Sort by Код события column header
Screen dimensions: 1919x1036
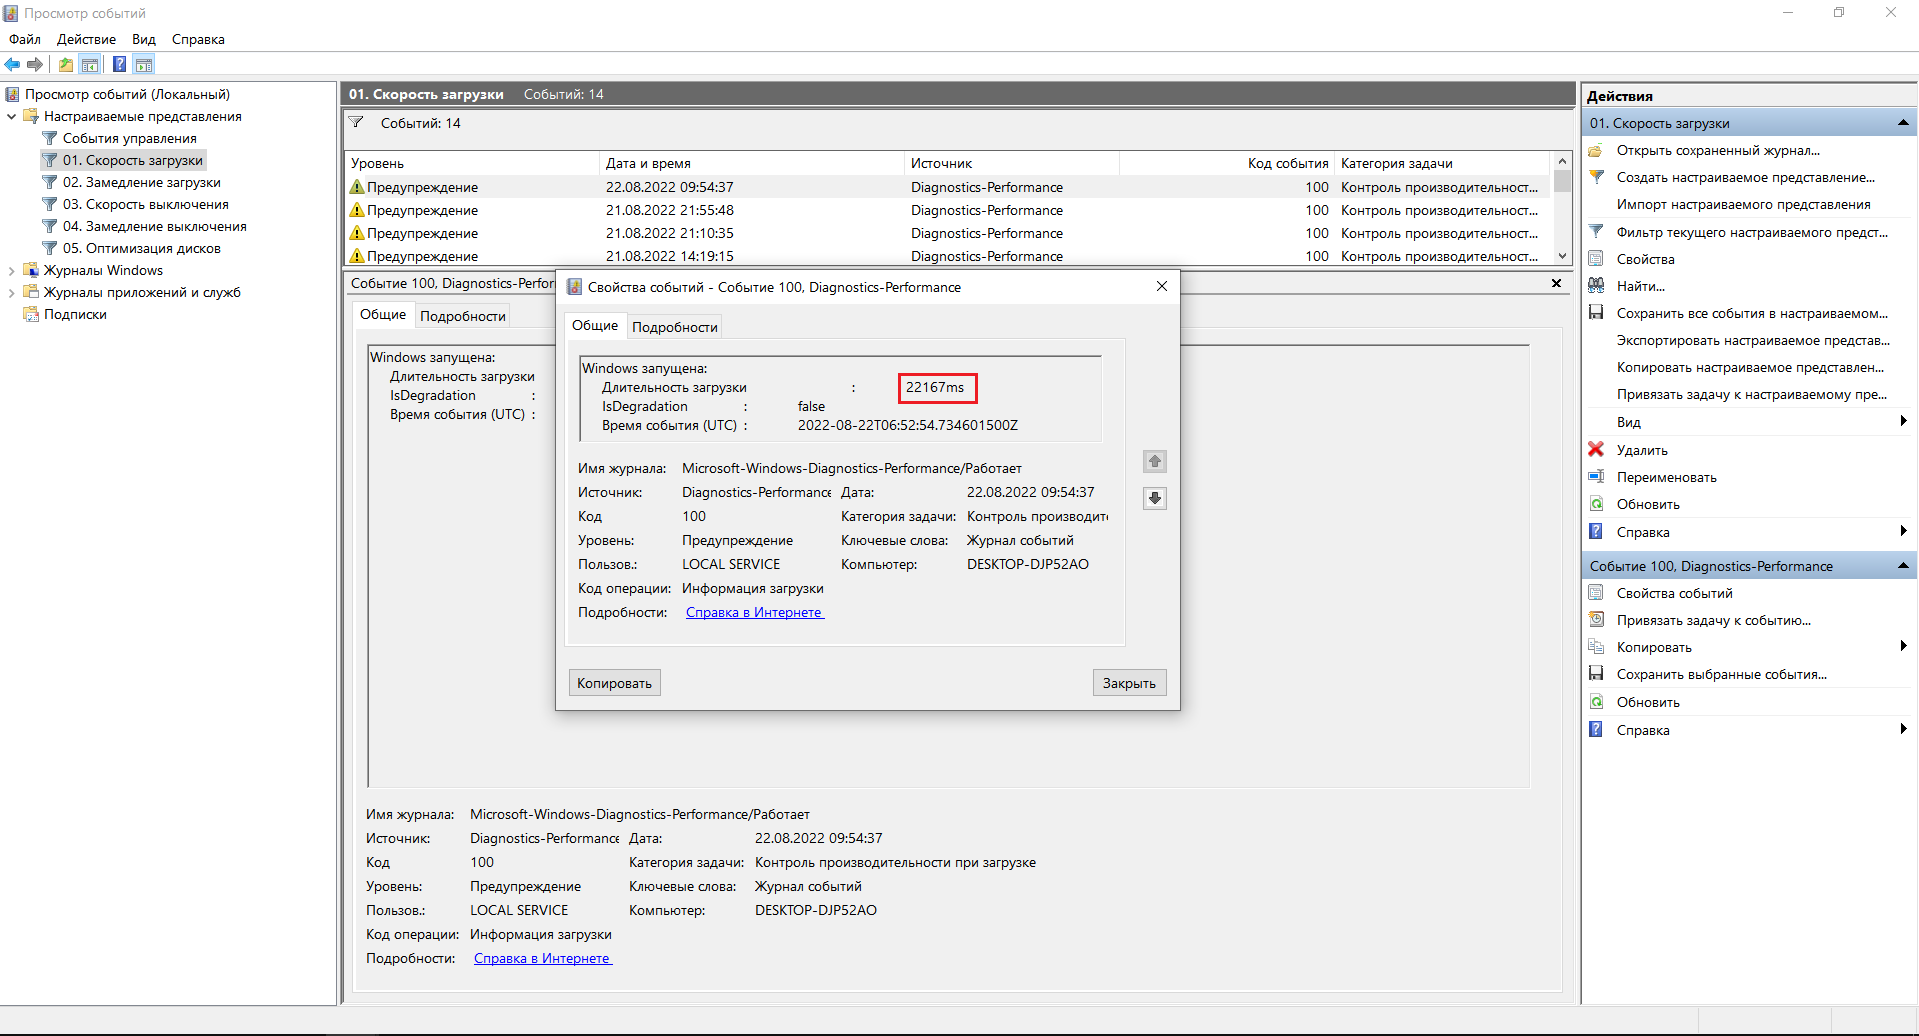1227,163
